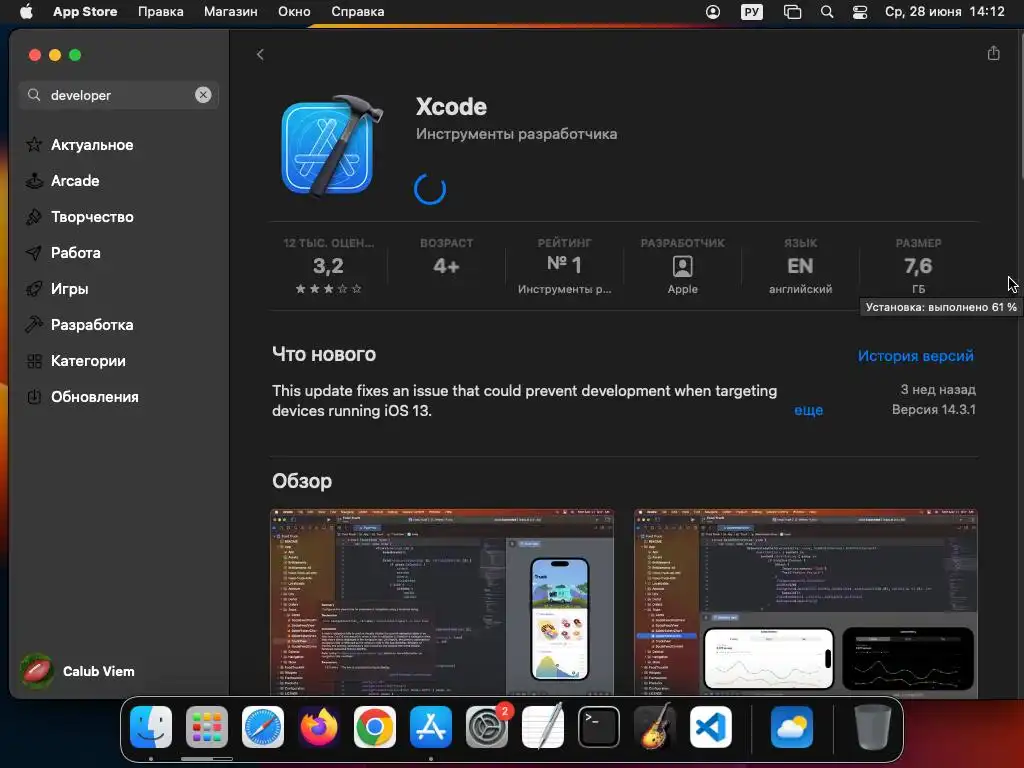Viewport: 1024px width, 768px height.
Task: Click the 7,6 ГБ size entry
Action: [x=918, y=266]
